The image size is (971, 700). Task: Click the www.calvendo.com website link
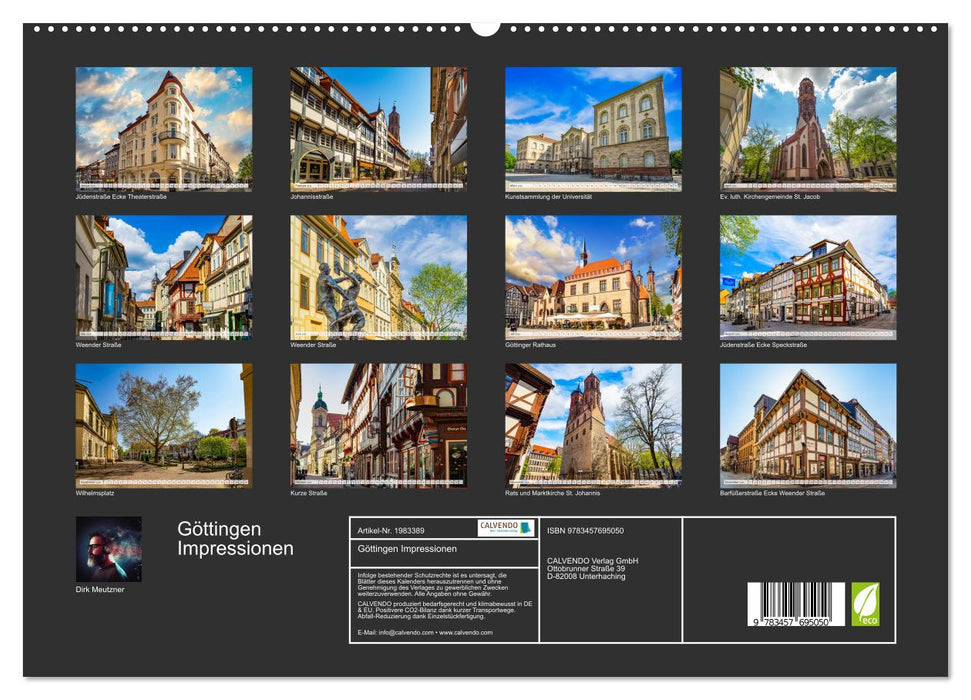pos(466,632)
